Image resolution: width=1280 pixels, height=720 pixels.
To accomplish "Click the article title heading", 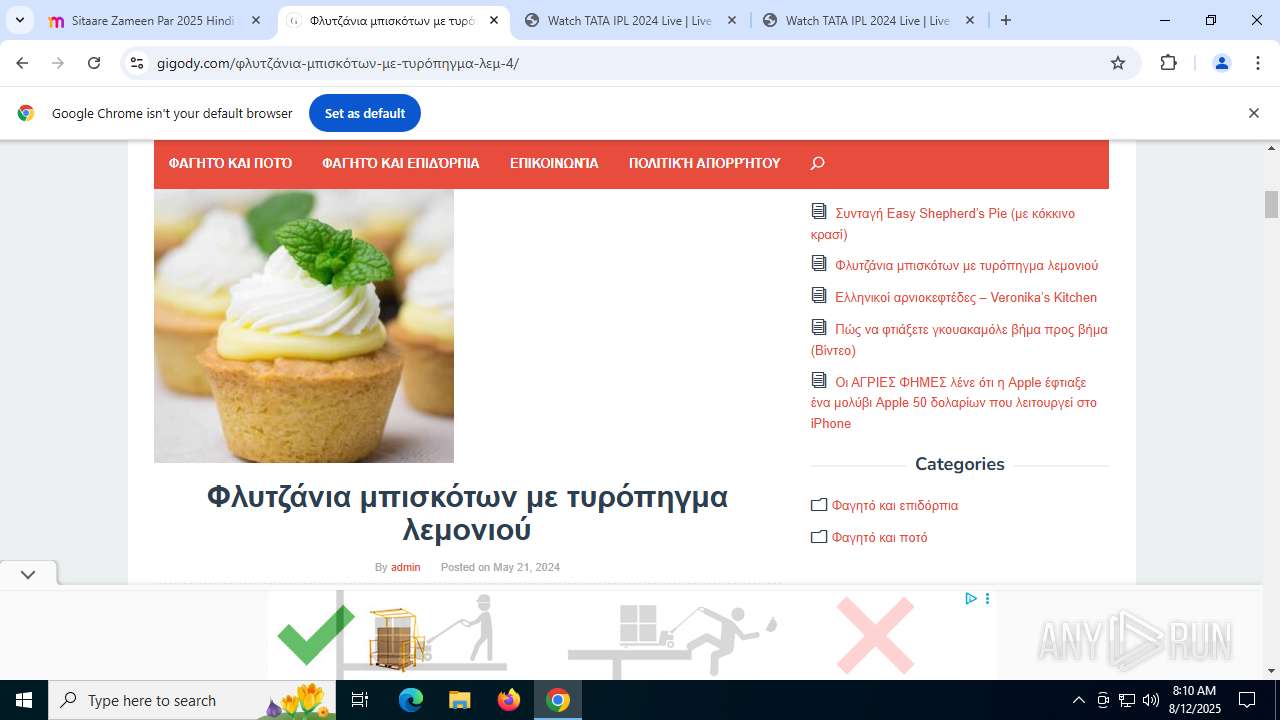I will 467,512.
